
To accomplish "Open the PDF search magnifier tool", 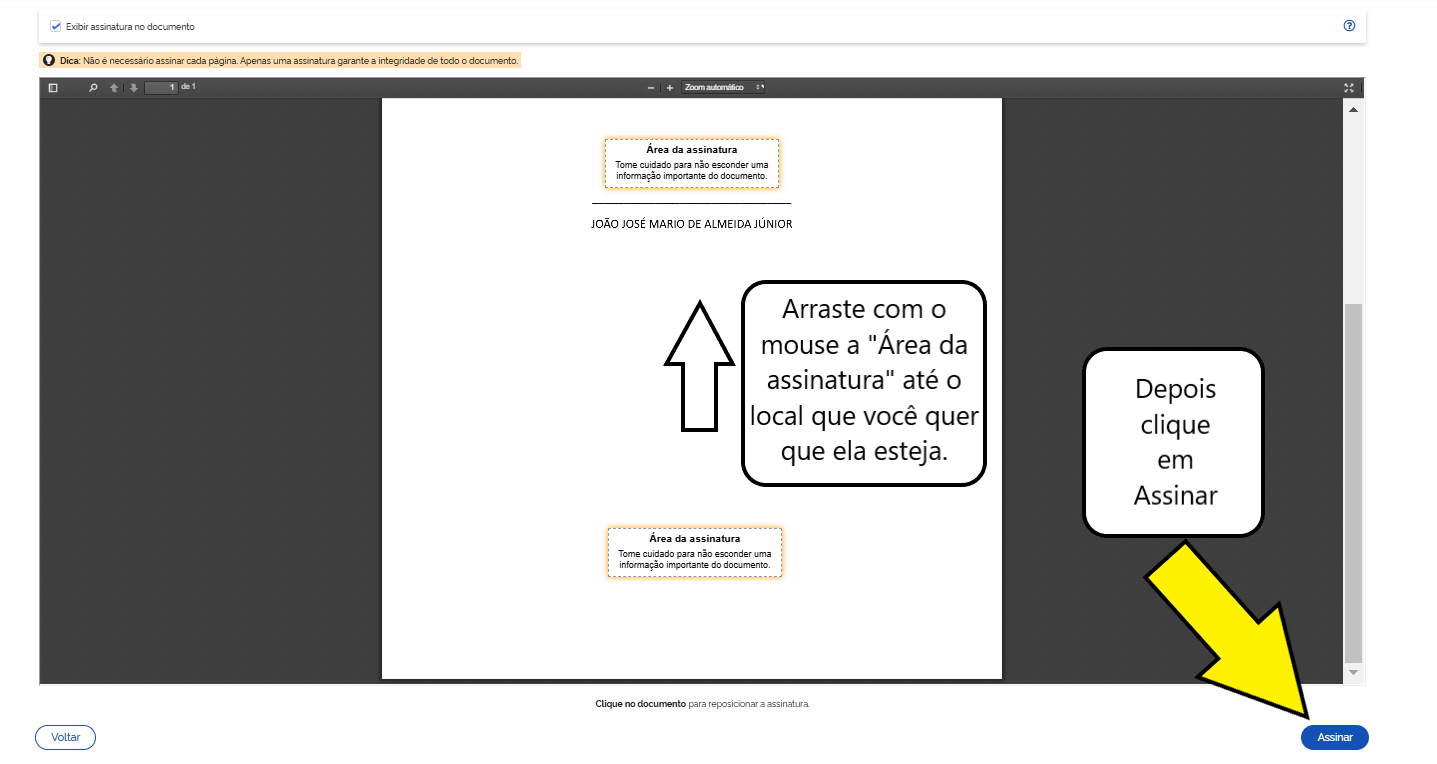I will [93, 88].
